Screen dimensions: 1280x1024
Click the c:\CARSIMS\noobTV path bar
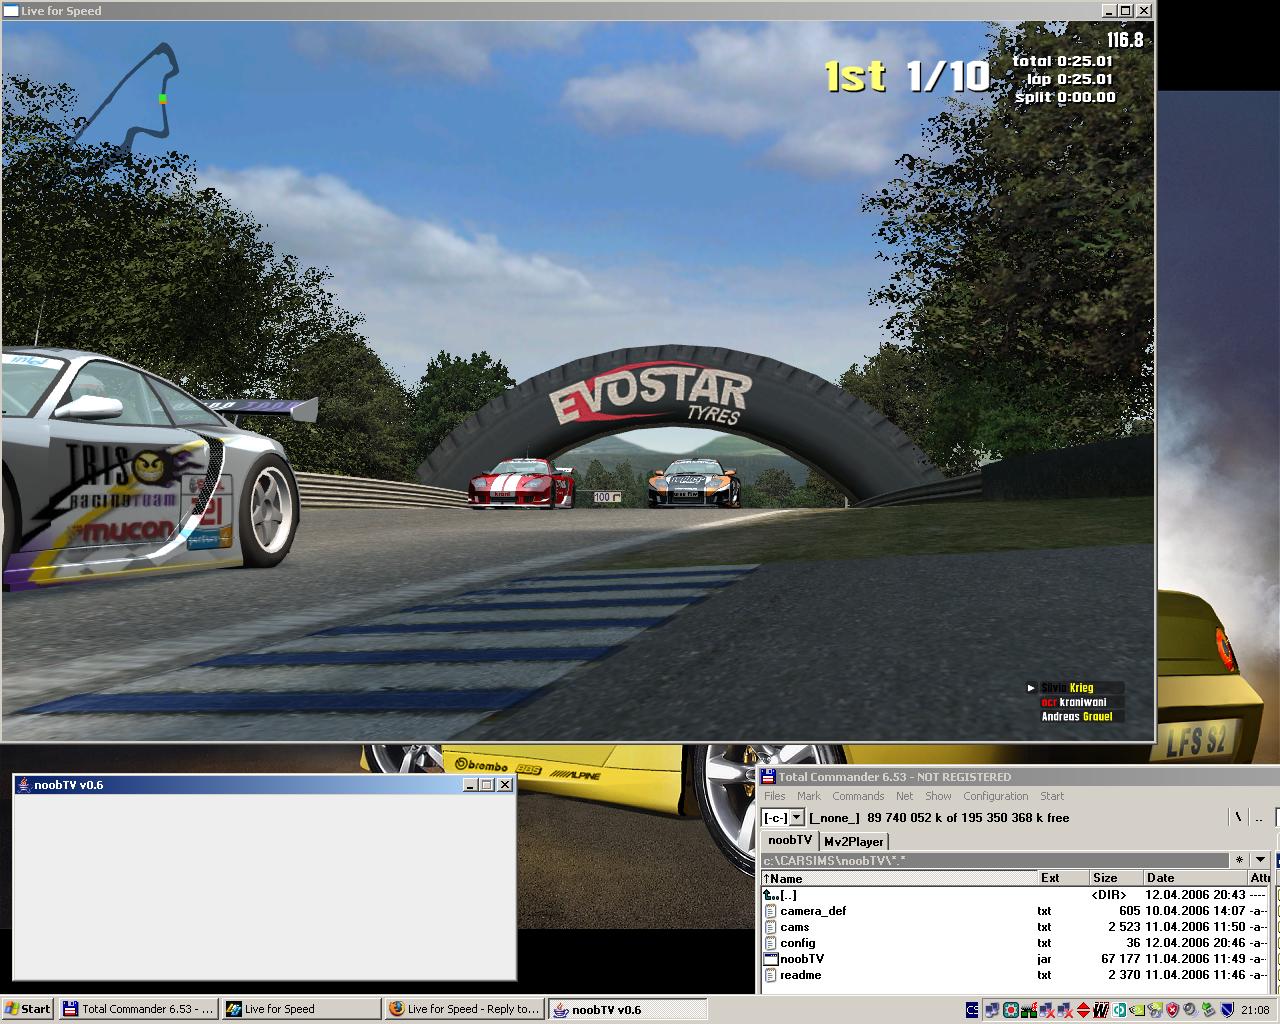[995, 860]
